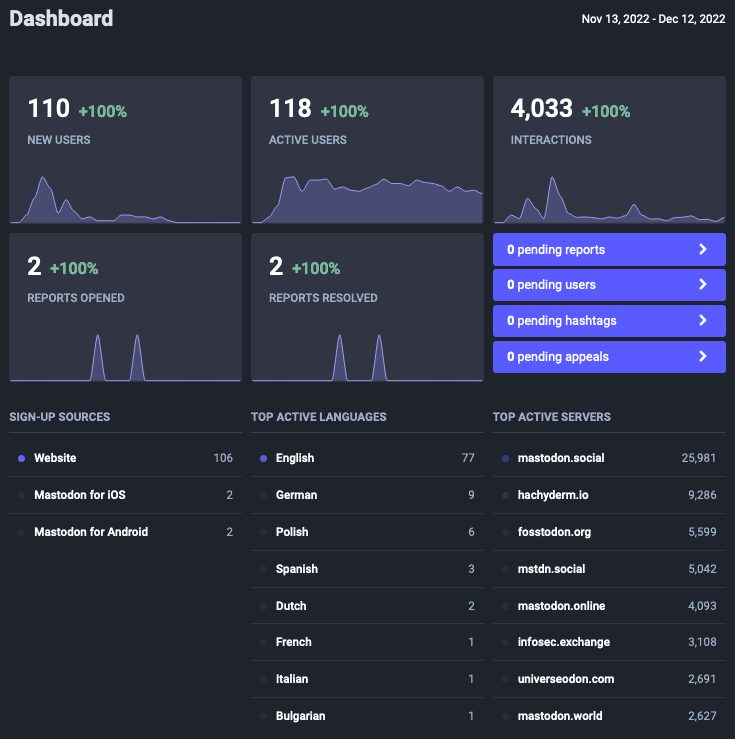Screen dimensions: 735x739
Task: Click the purple dot beside Website
Action: pyautogui.click(x=21, y=458)
